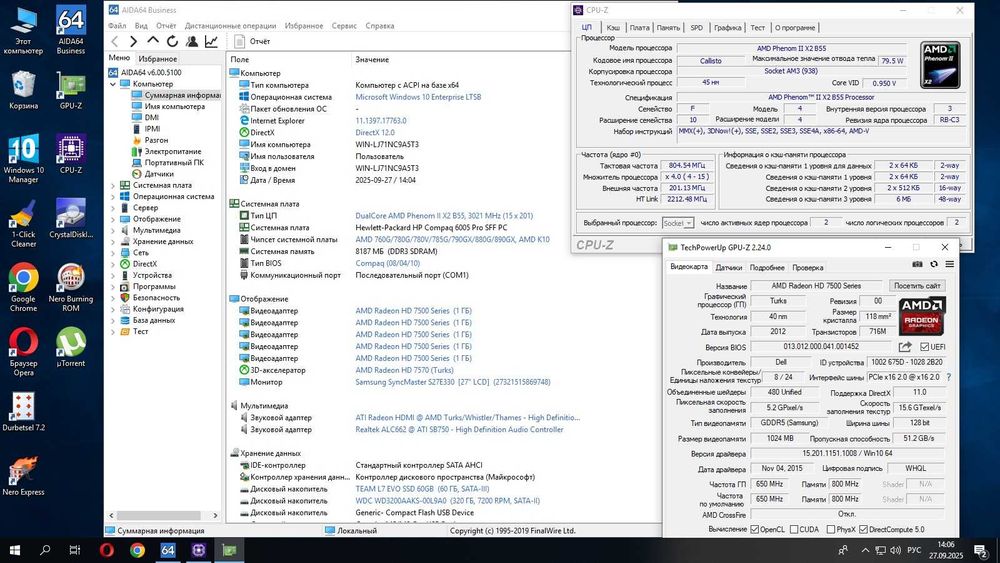Switch to Избранное tab in AIDA64
Image resolution: width=1000 pixels, height=563 pixels.
(x=158, y=59)
